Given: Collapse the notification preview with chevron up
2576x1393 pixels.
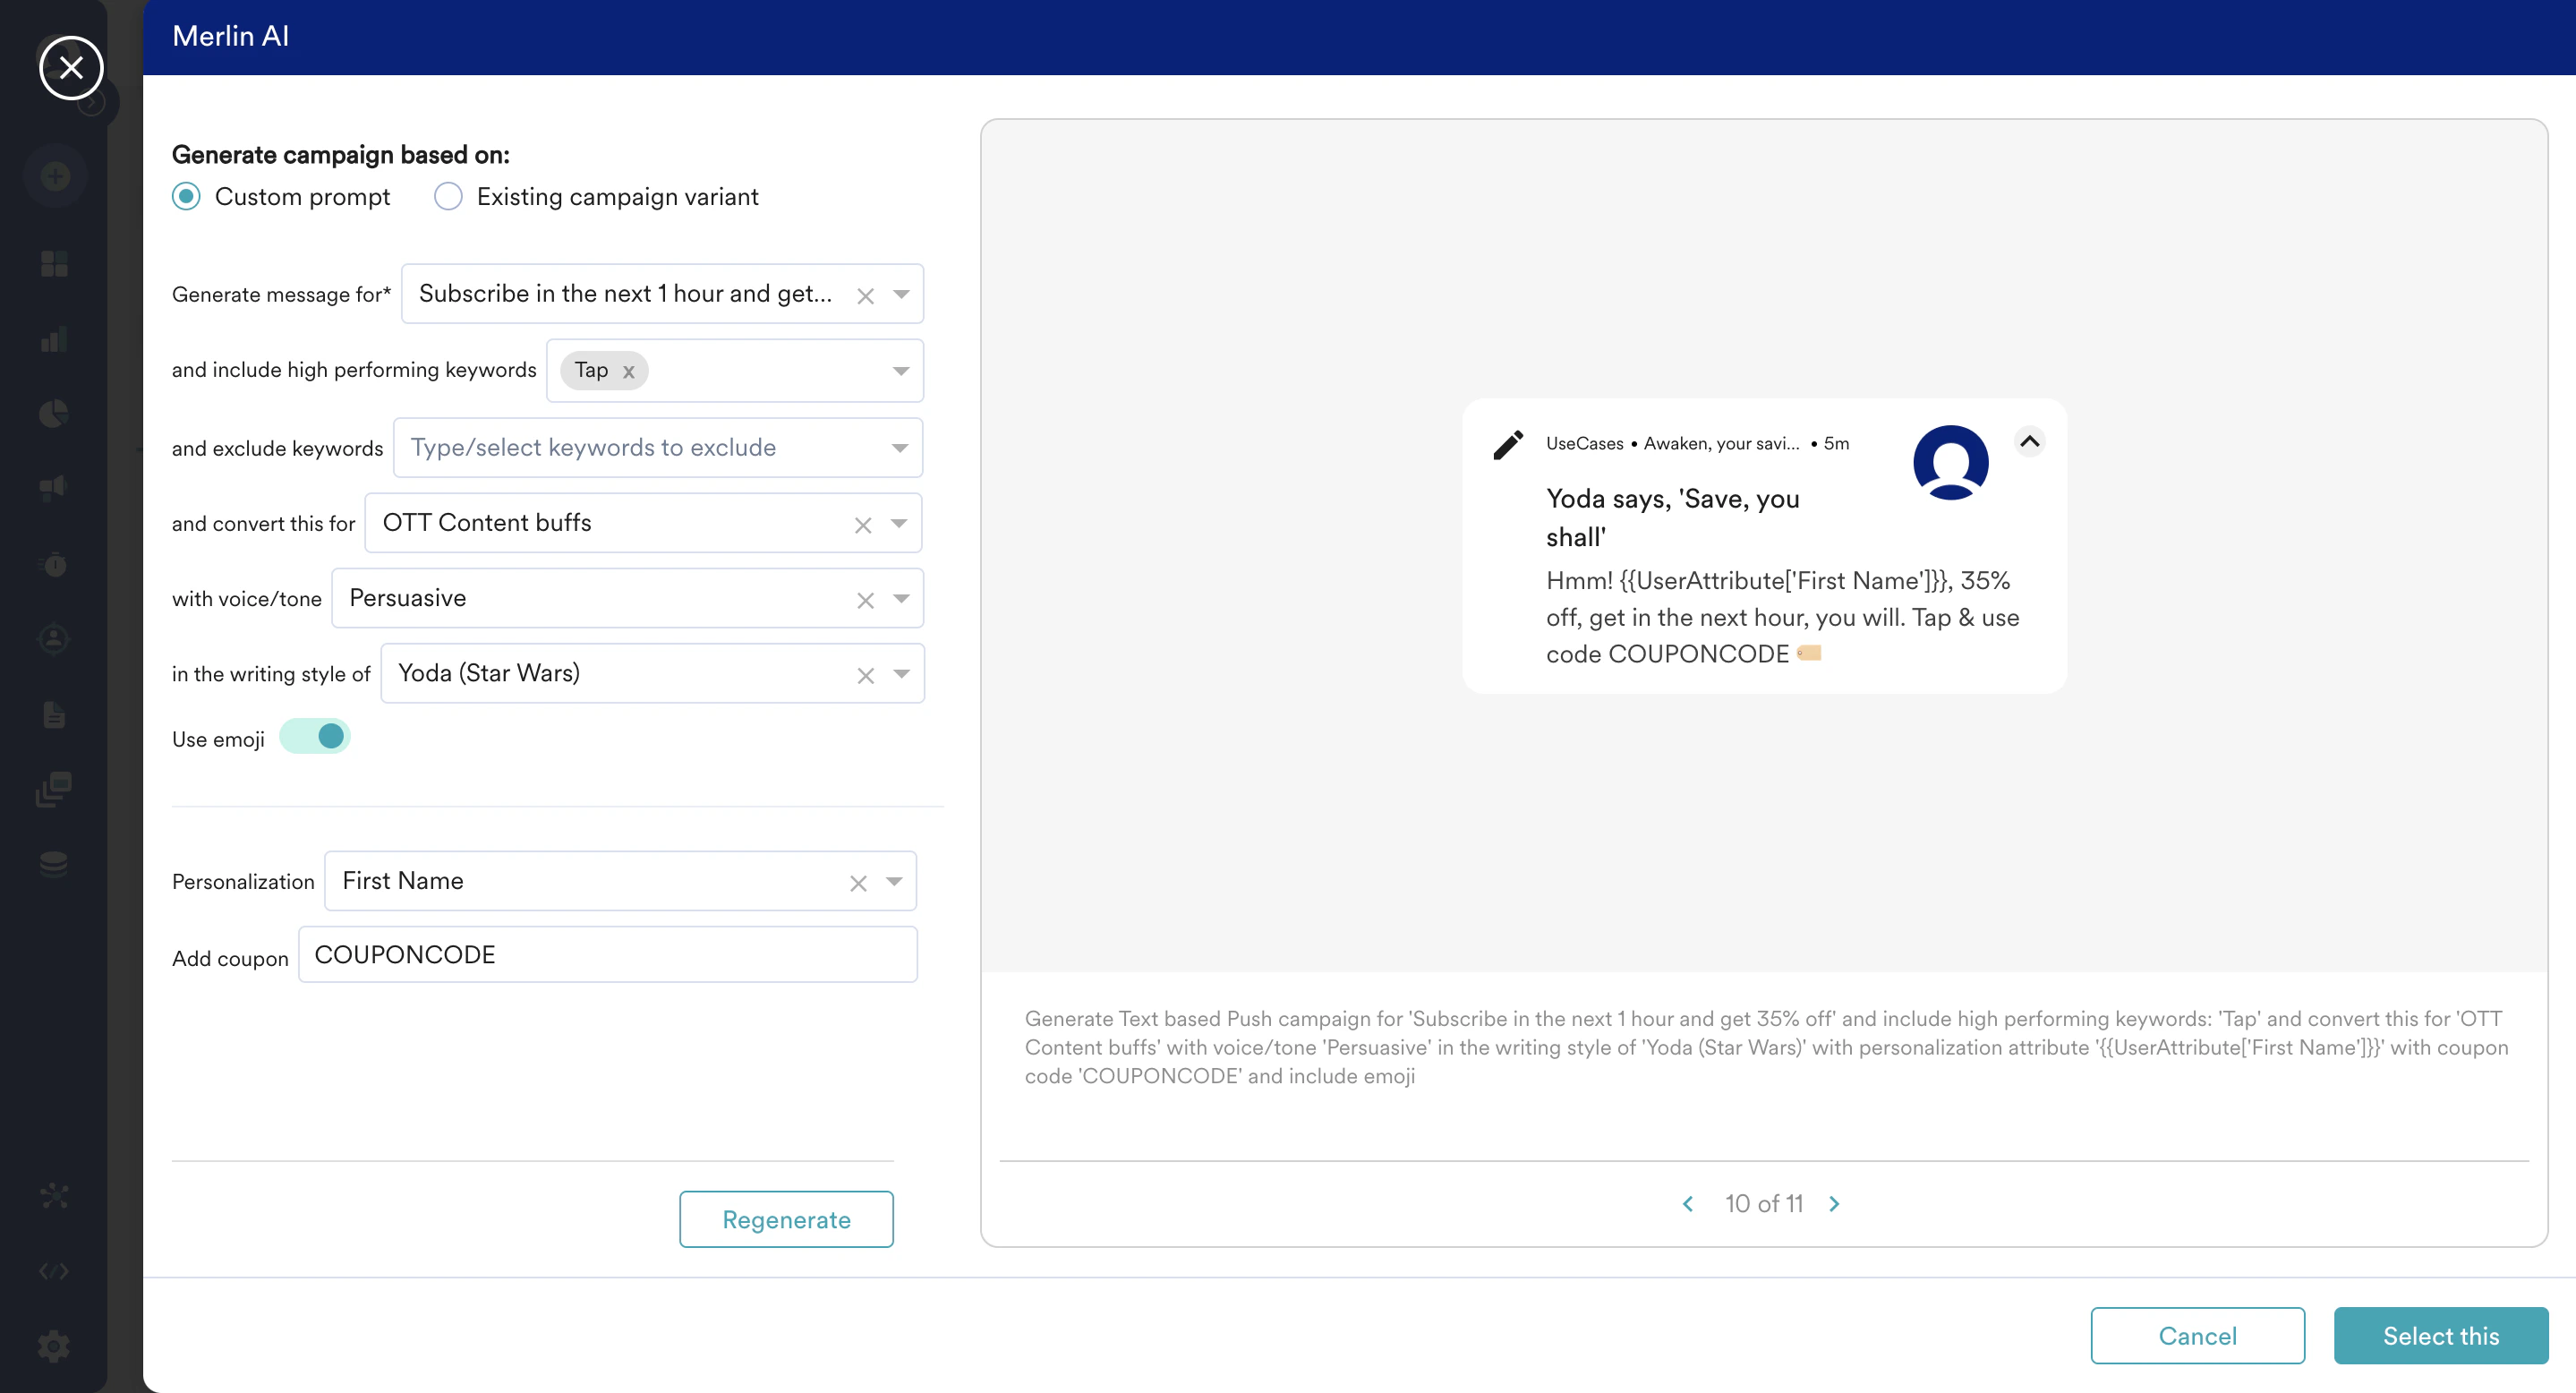Looking at the screenshot, I should click(x=2029, y=441).
